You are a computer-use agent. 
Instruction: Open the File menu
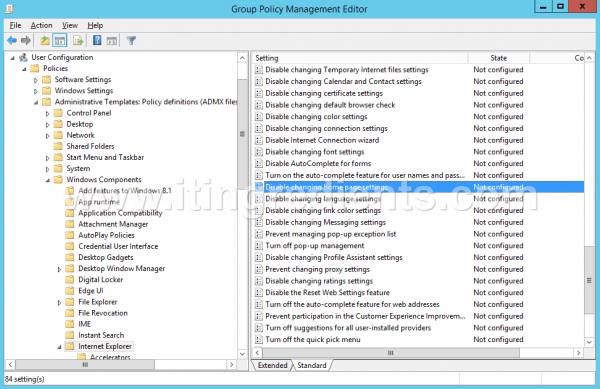pos(15,25)
